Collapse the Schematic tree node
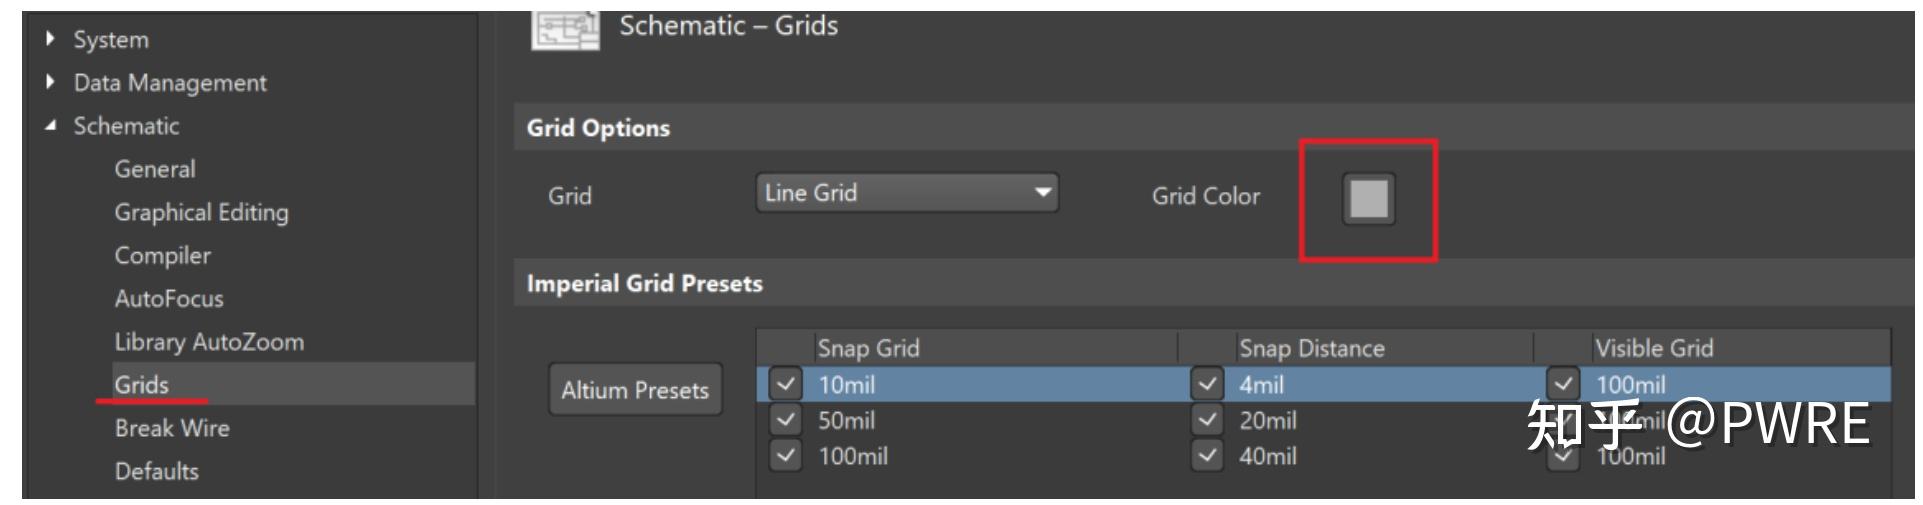1923x505 pixels. (x=50, y=126)
